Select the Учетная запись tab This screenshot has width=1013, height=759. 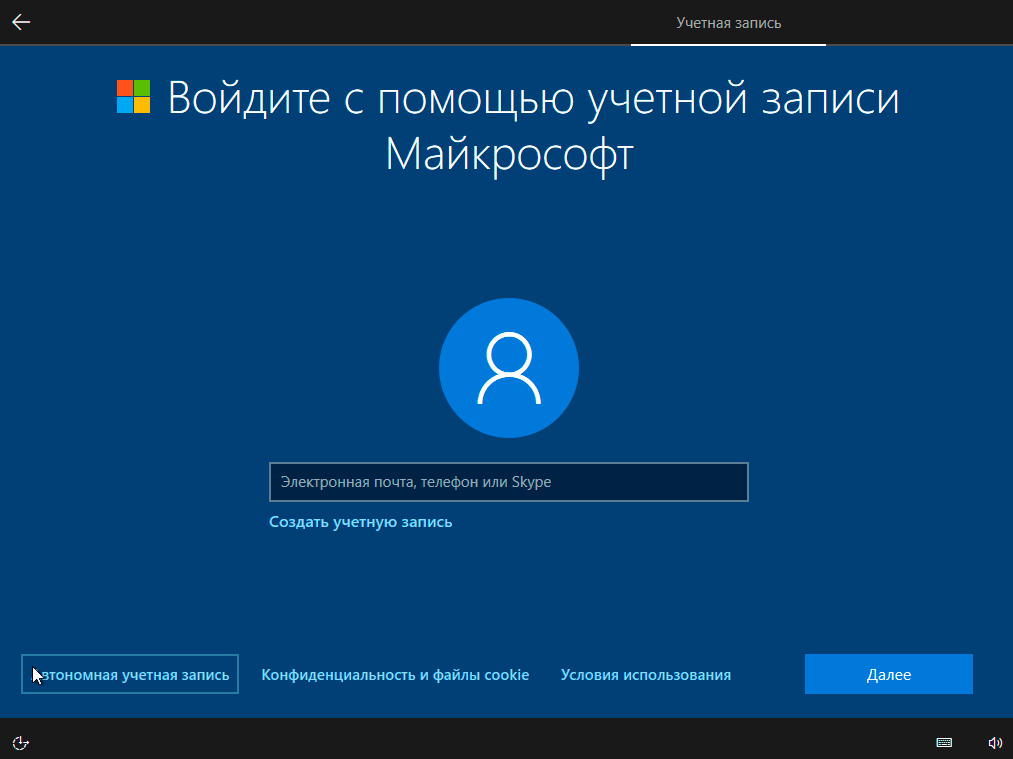pos(728,23)
